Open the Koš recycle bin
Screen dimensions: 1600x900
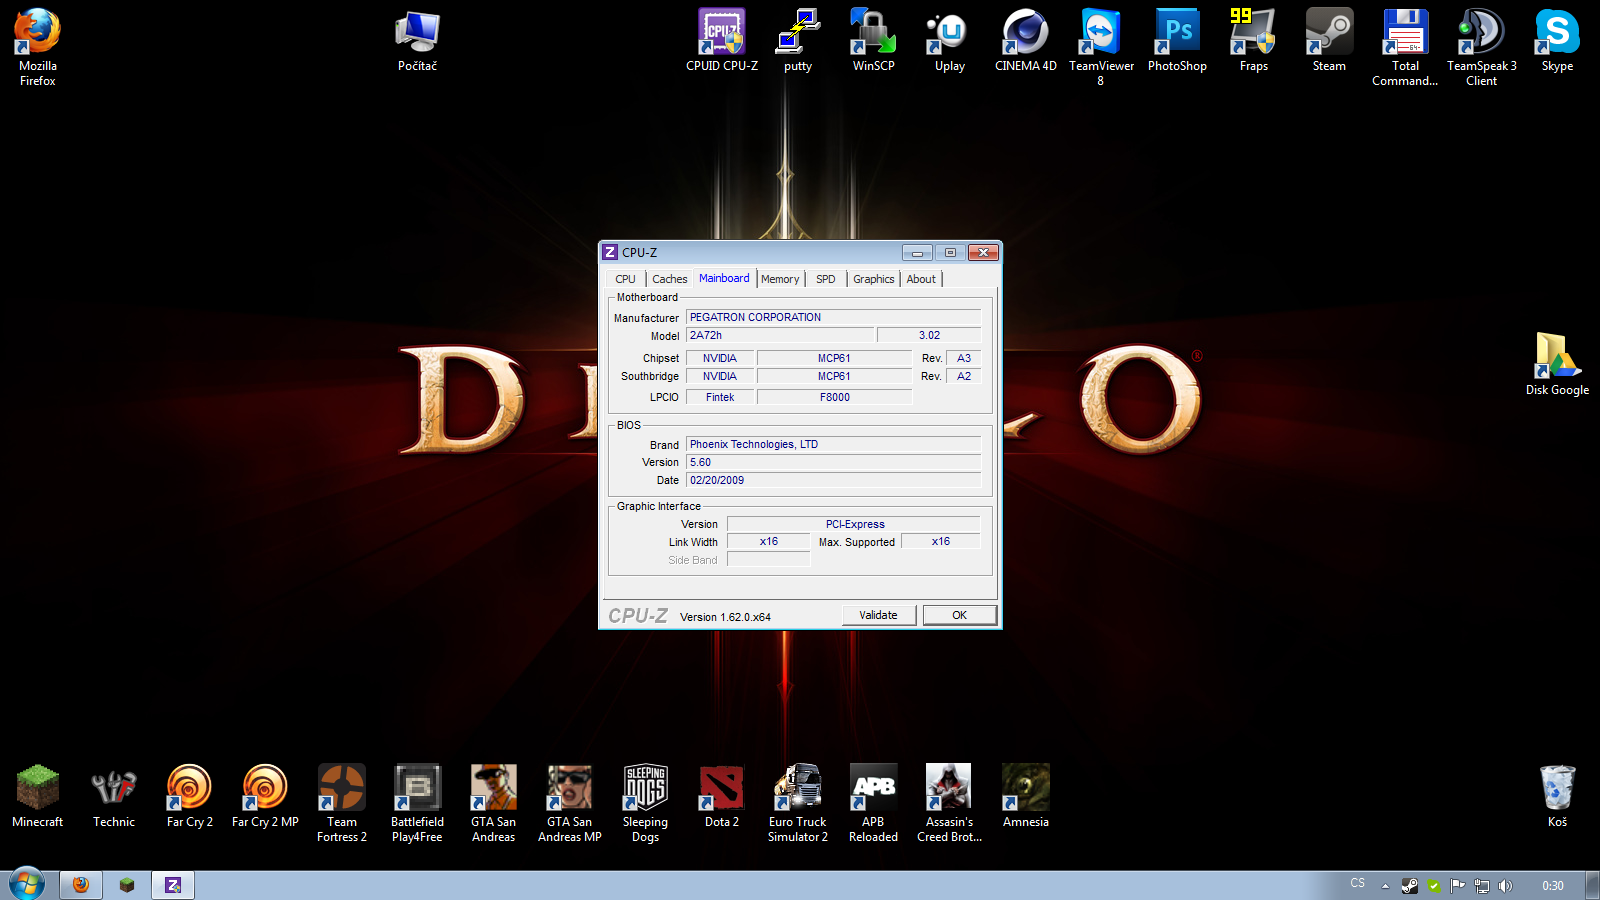click(x=1557, y=790)
